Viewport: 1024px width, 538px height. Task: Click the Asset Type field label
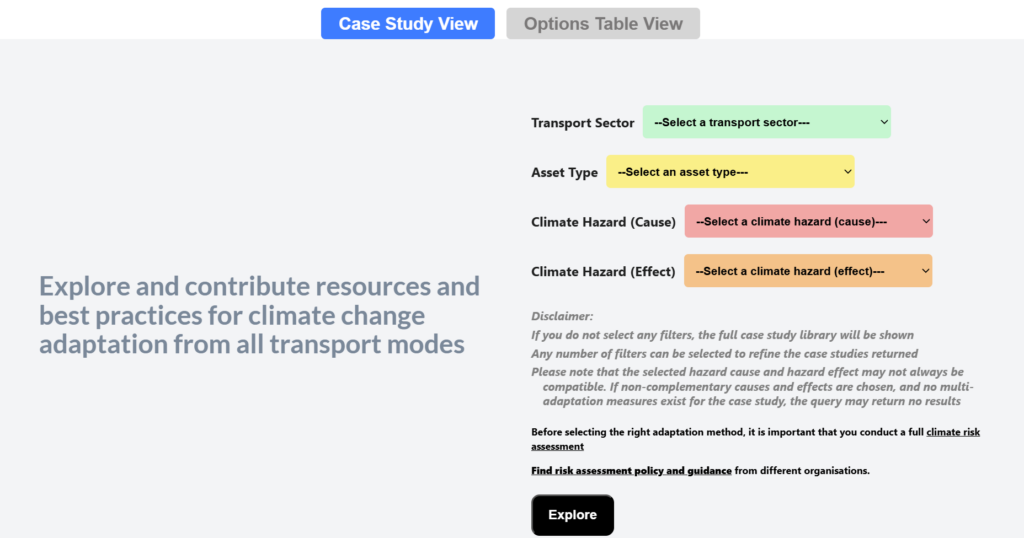pyautogui.click(x=564, y=173)
